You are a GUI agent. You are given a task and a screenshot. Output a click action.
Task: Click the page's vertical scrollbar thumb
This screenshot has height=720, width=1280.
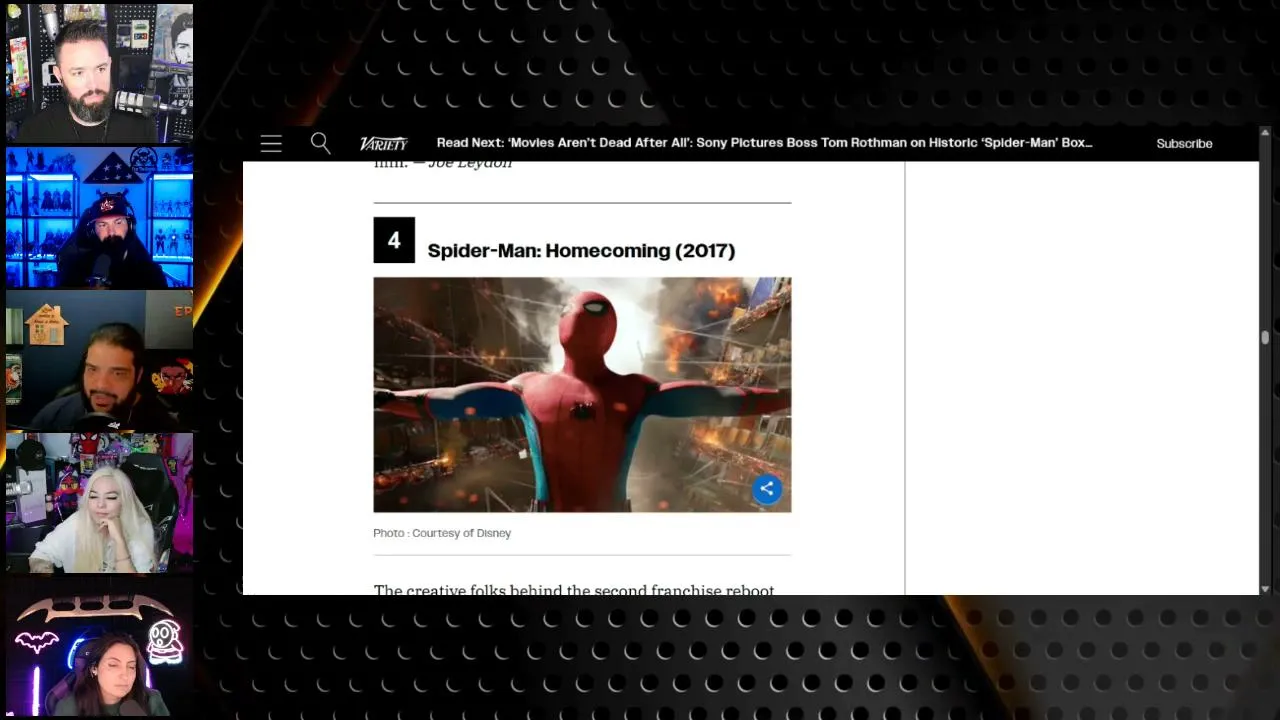tap(1265, 337)
